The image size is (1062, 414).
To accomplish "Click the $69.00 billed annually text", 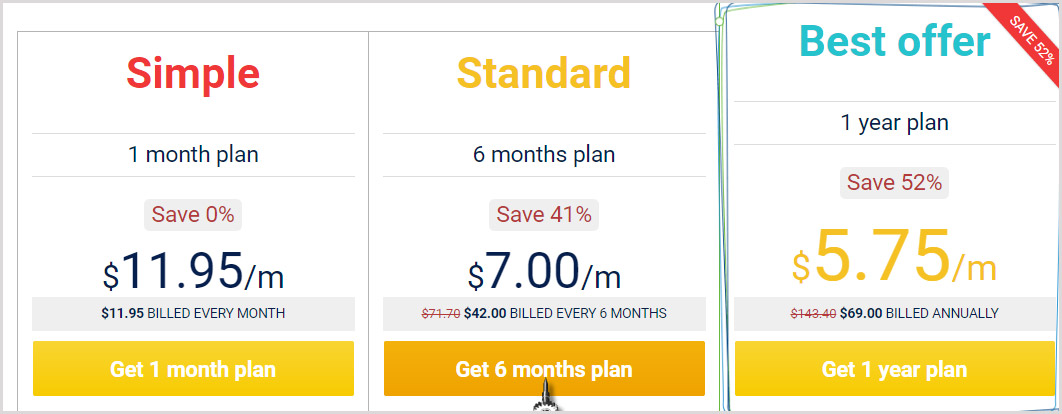I will coord(919,314).
